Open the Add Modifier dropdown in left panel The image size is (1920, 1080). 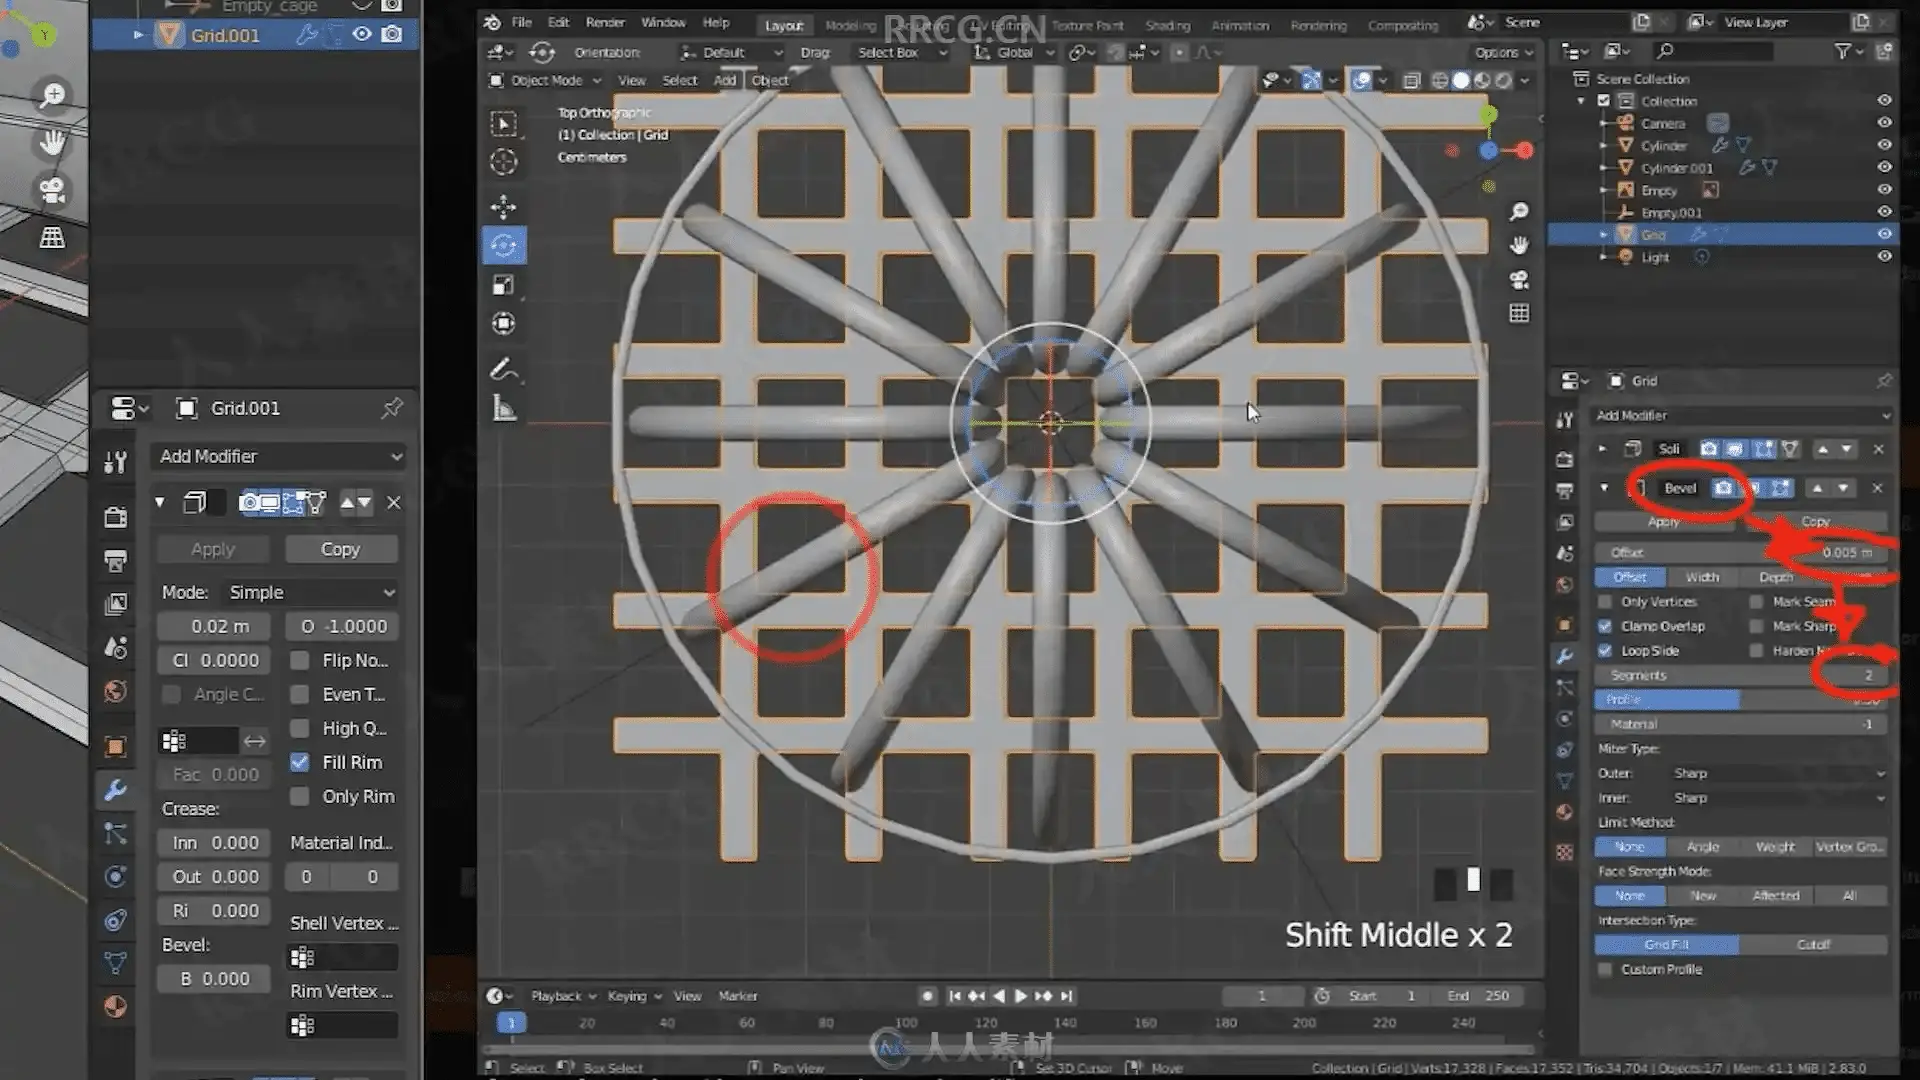tap(280, 456)
